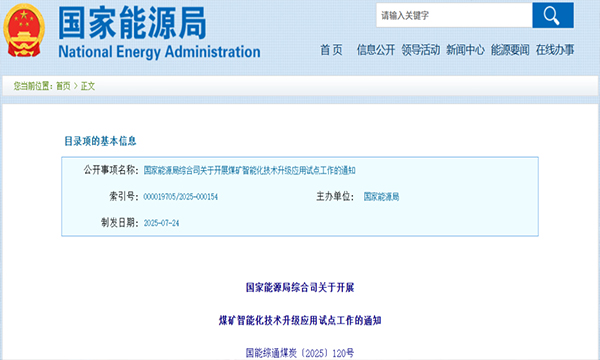Image resolution: width=600 pixels, height=360 pixels.
Task: Open the 首页 navigation menu item
Action: pyautogui.click(x=331, y=50)
